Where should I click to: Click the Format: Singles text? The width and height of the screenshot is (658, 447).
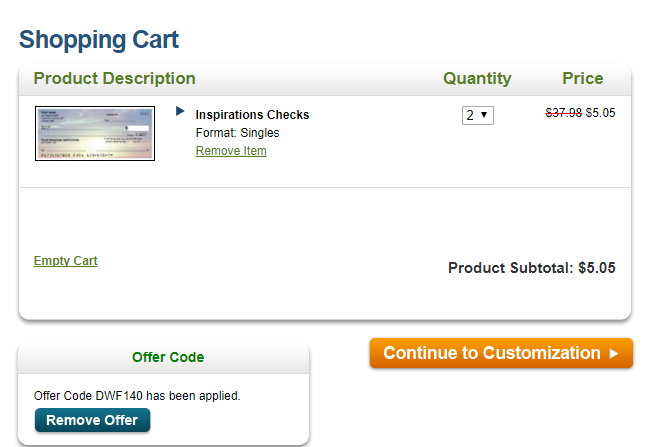(237, 133)
